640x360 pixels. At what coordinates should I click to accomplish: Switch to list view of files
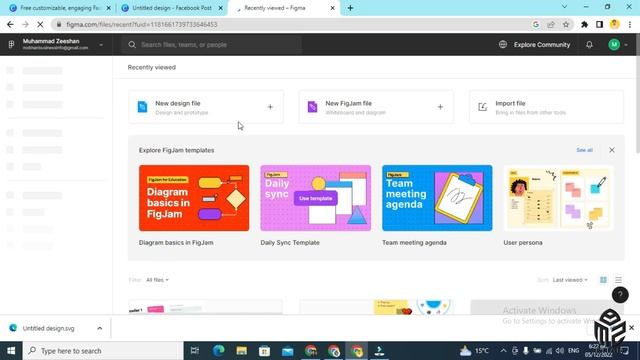tap(618, 280)
